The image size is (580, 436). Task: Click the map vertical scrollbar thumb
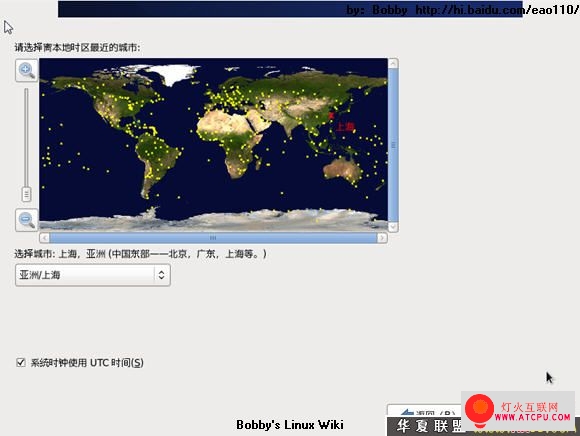click(x=393, y=145)
